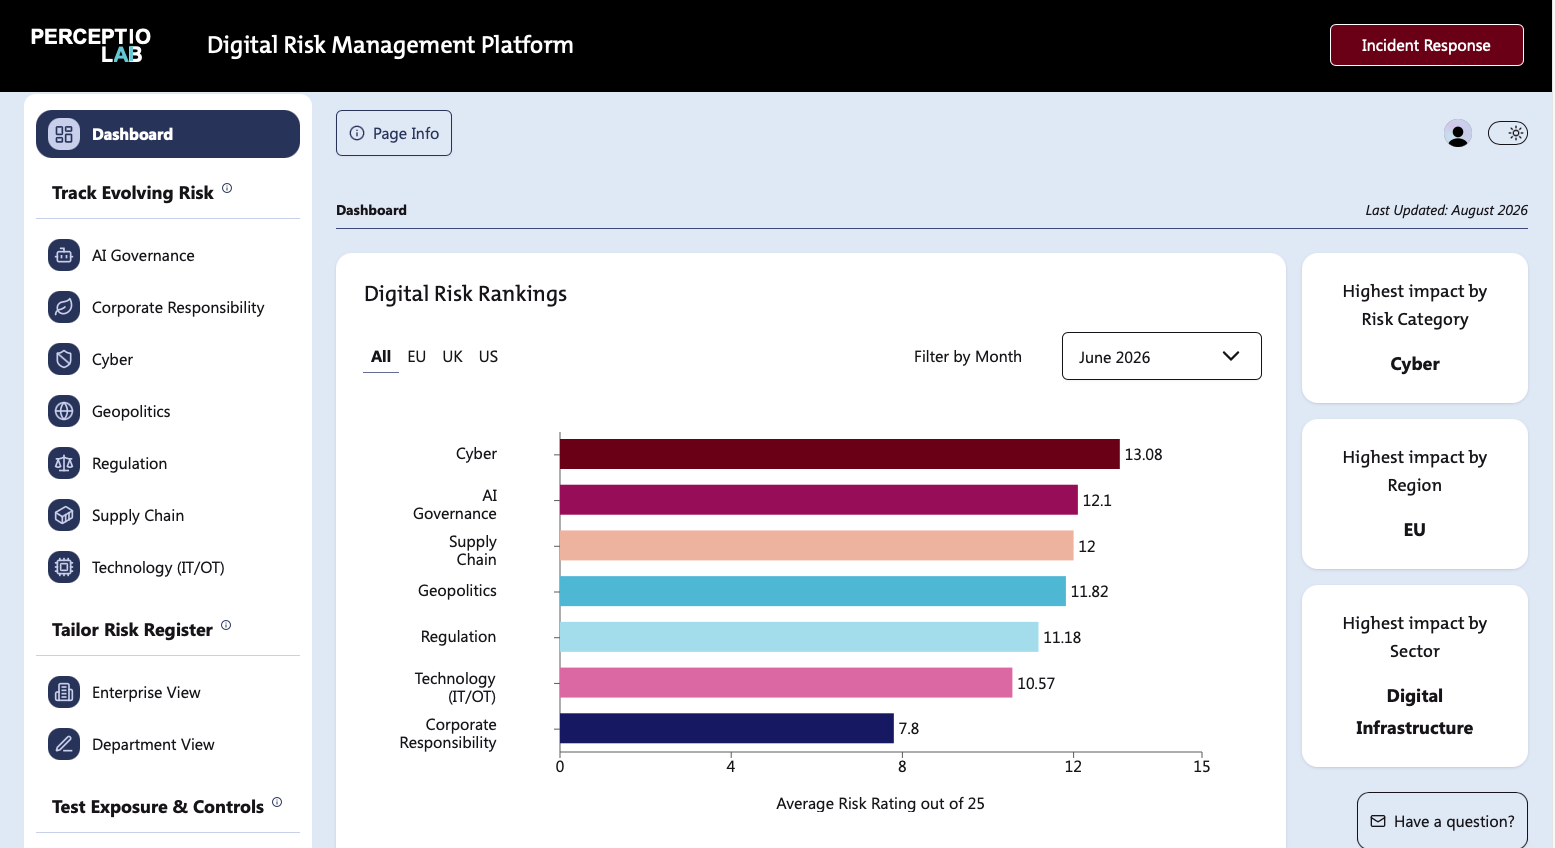Screen dimensions: 1555x848
Task: Select the Geopolitics globe icon
Action: (64, 411)
